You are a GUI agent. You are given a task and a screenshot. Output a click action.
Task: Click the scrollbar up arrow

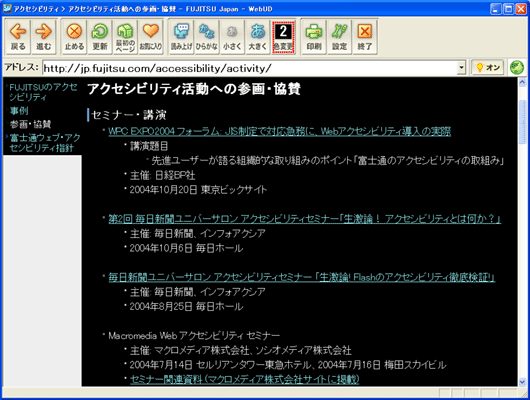click(522, 82)
